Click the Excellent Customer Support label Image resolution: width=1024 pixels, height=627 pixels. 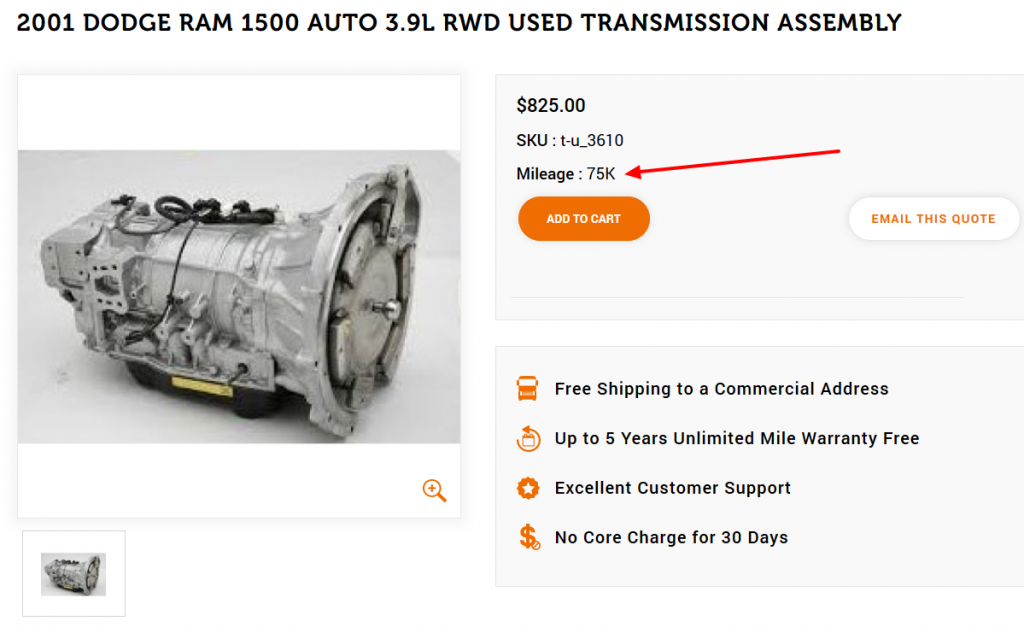[672, 488]
